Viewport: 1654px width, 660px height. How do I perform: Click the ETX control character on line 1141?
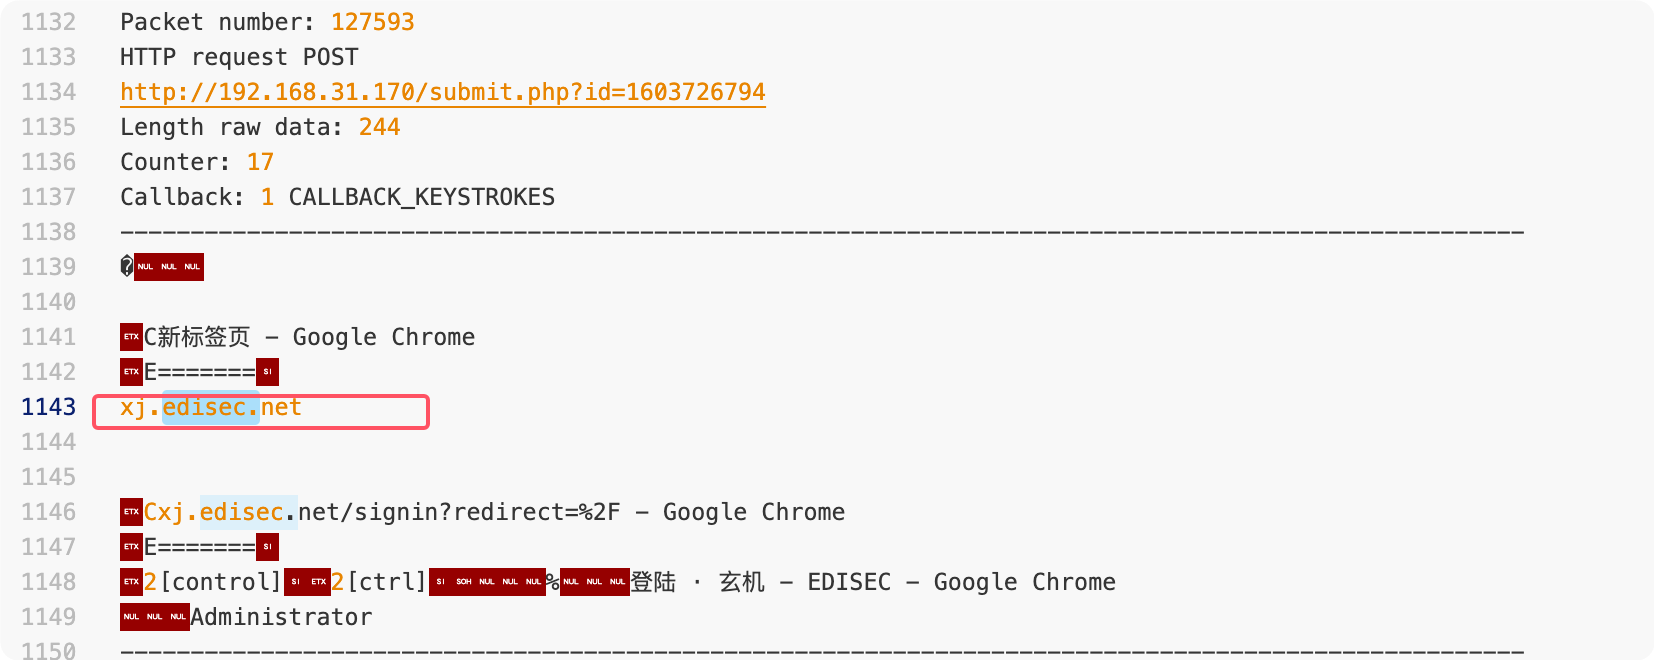pyautogui.click(x=131, y=337)
